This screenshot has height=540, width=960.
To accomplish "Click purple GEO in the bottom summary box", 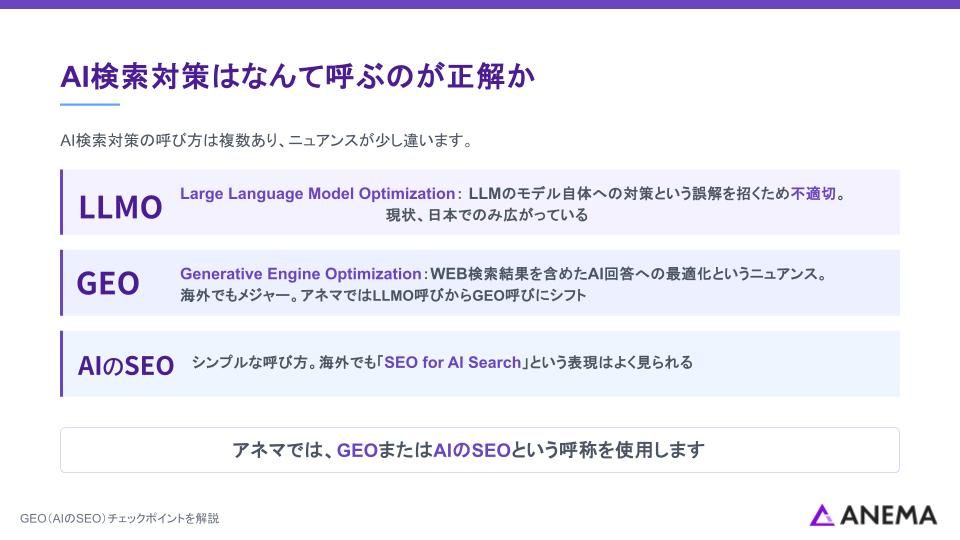I will click(357, 450).
